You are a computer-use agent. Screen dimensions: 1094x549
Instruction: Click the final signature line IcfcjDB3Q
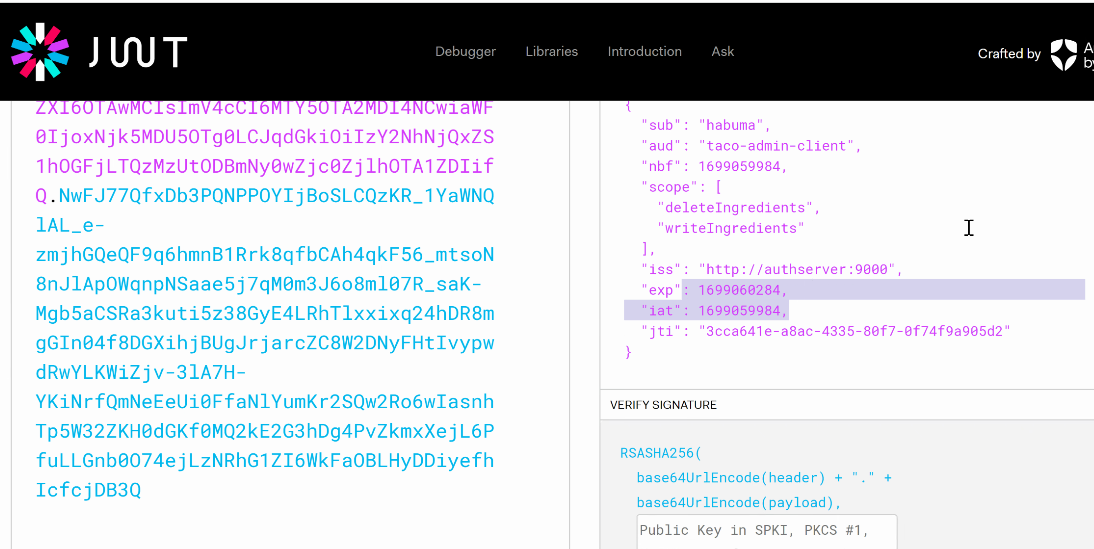coord(88,490)
